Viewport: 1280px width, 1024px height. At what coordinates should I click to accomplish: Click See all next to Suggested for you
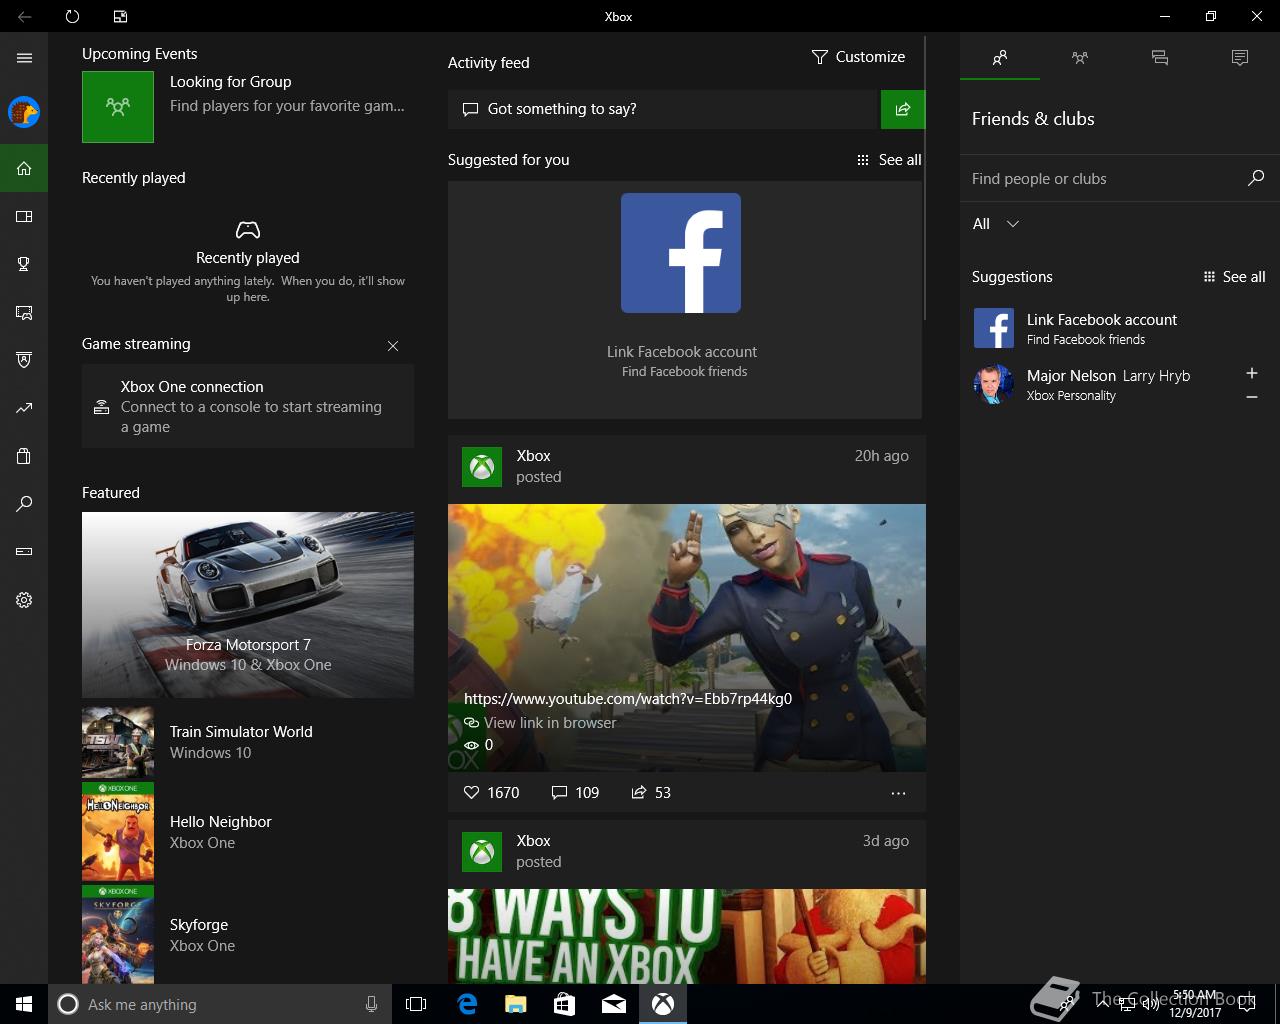[x=889, y=160]
